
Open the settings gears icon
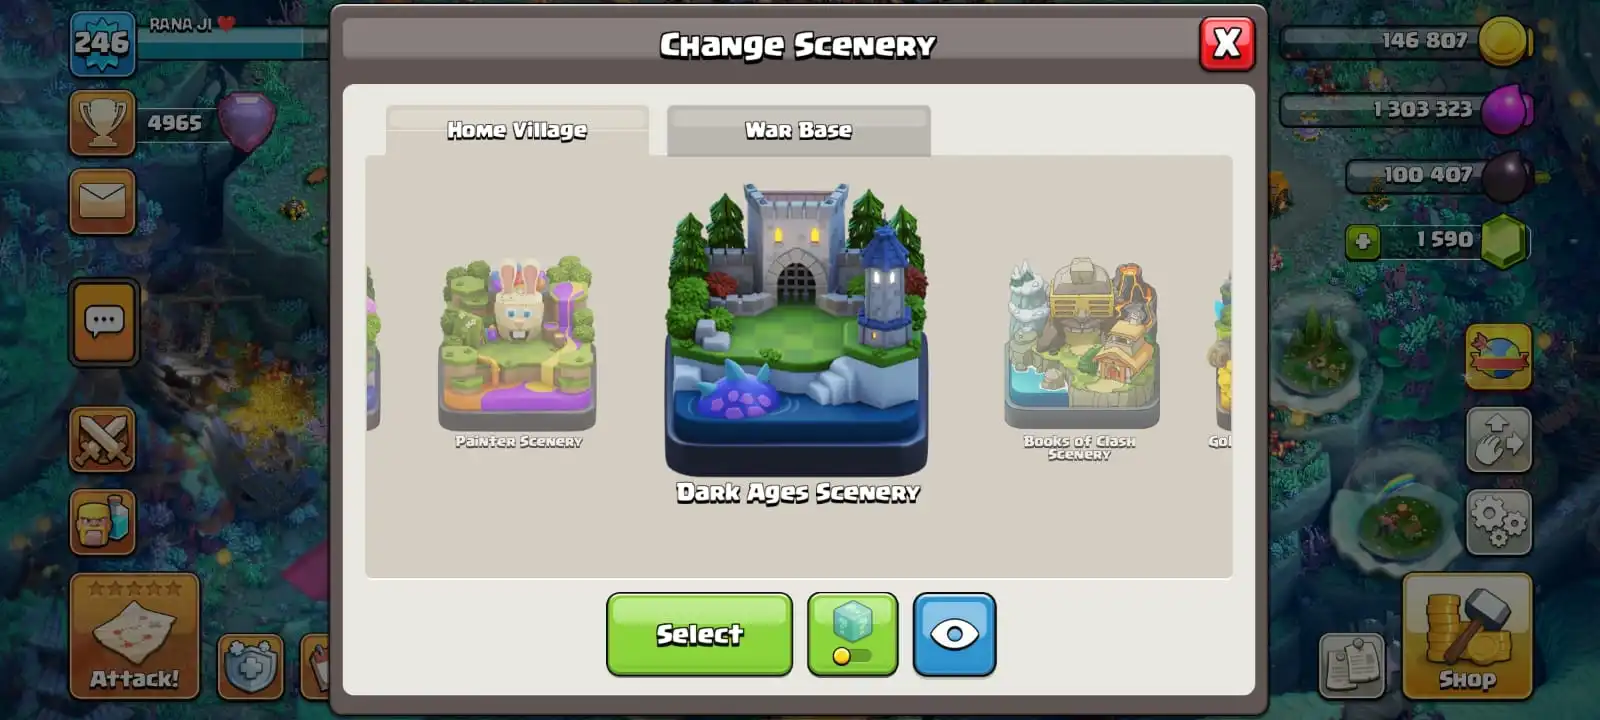pyautogui.click(x=1498, y=522)
